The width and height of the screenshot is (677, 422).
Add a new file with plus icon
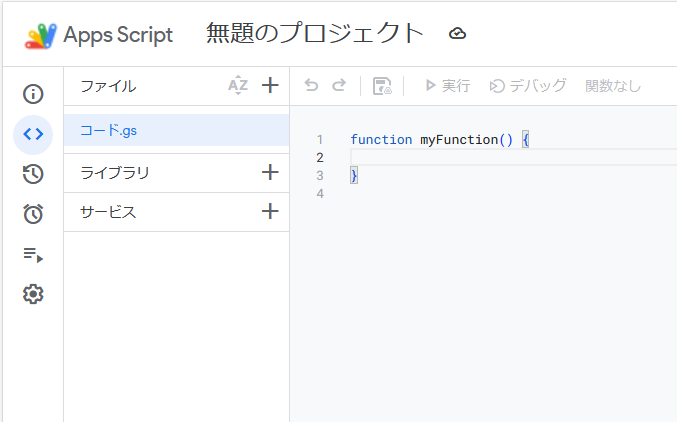coord(269,86)
